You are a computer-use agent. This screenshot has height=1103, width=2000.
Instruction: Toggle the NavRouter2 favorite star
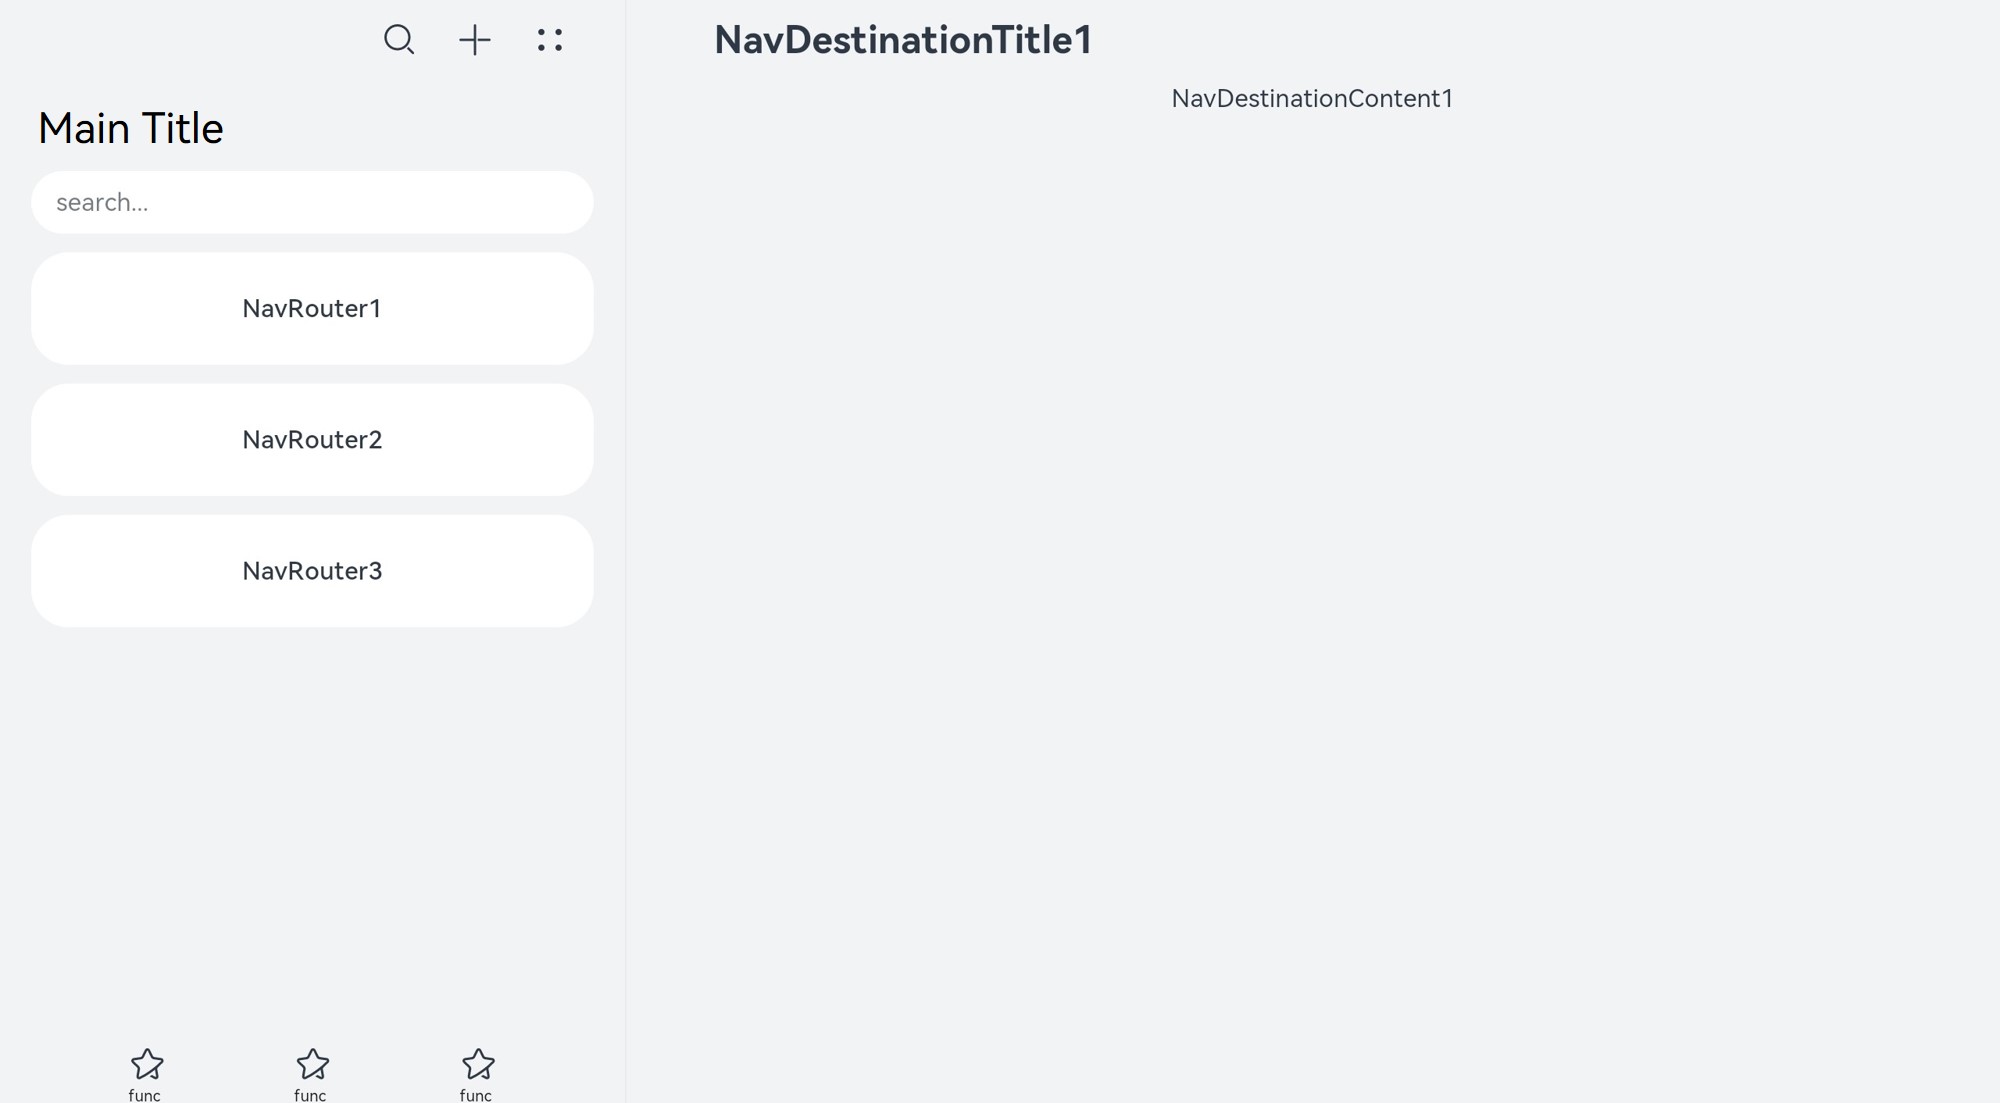tap(311, 1065)
